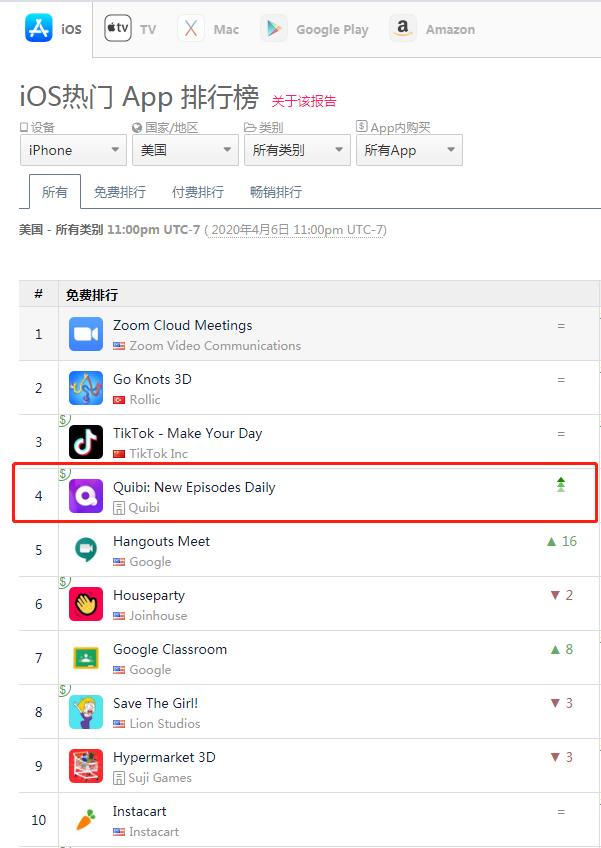The width and height of the screenshot is (601, 848).
Task: Click the Instacart carrot icon
Action: [84, 821]
